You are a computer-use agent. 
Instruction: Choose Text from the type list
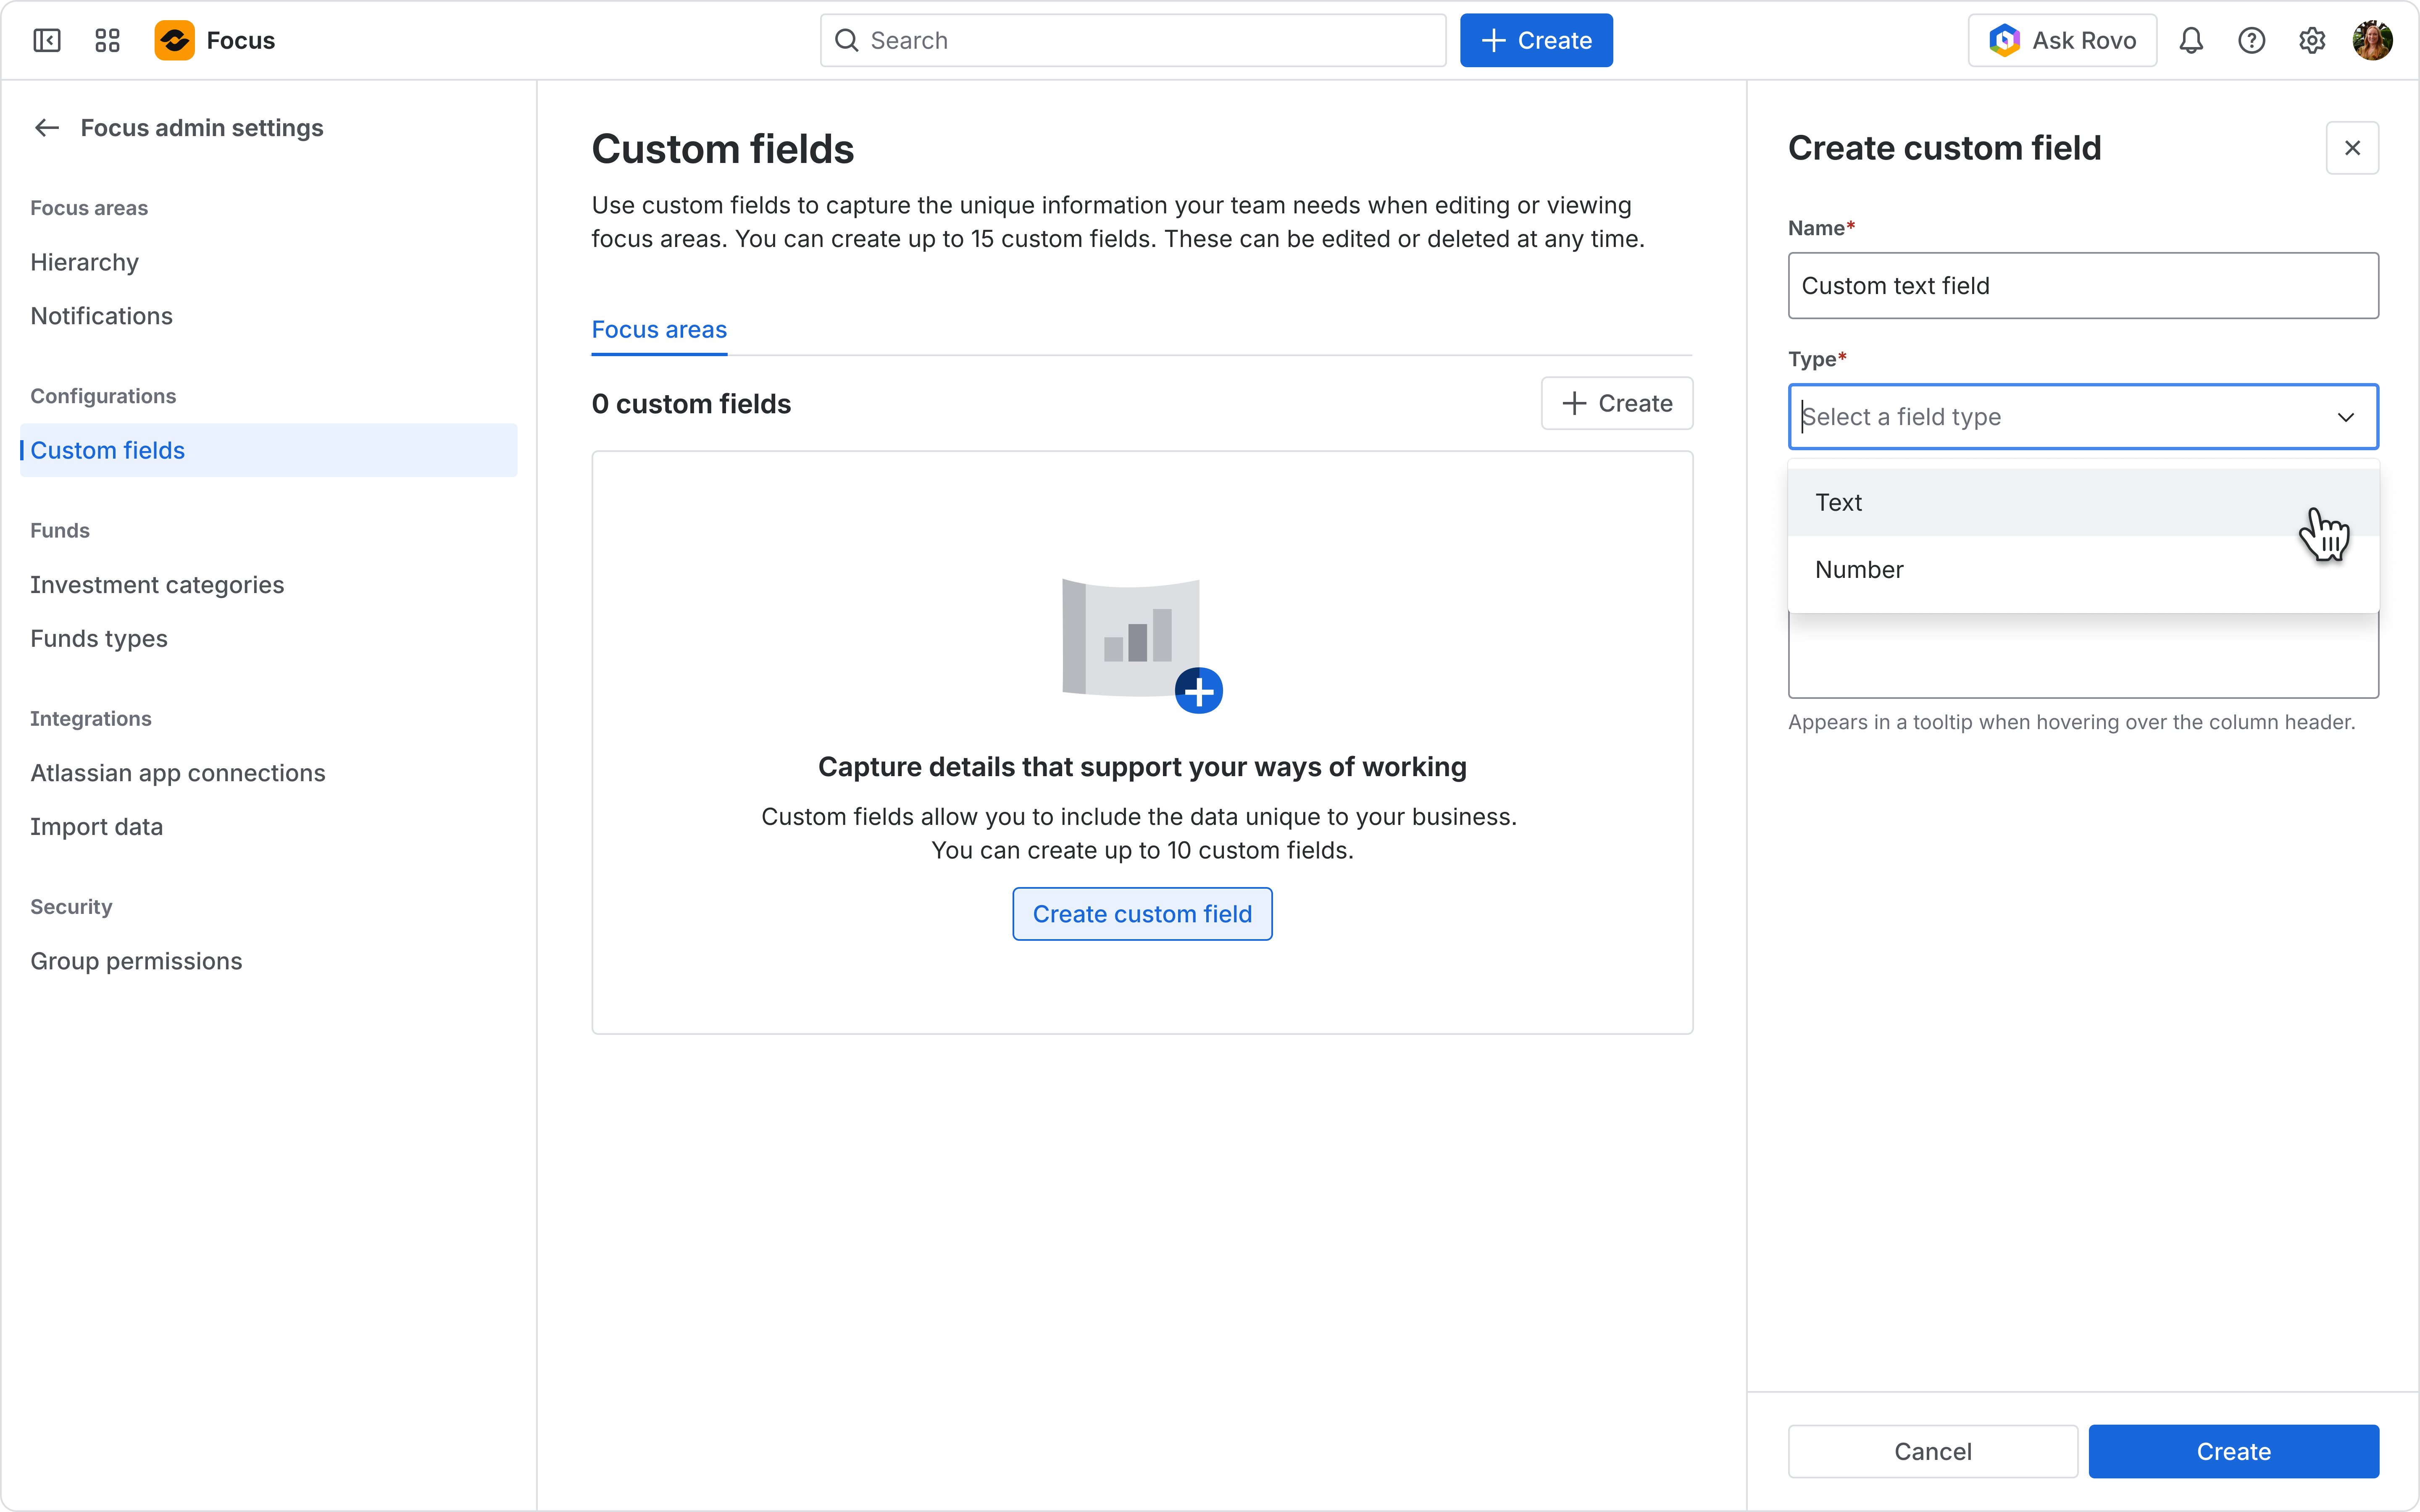[x=2083, y=502]
